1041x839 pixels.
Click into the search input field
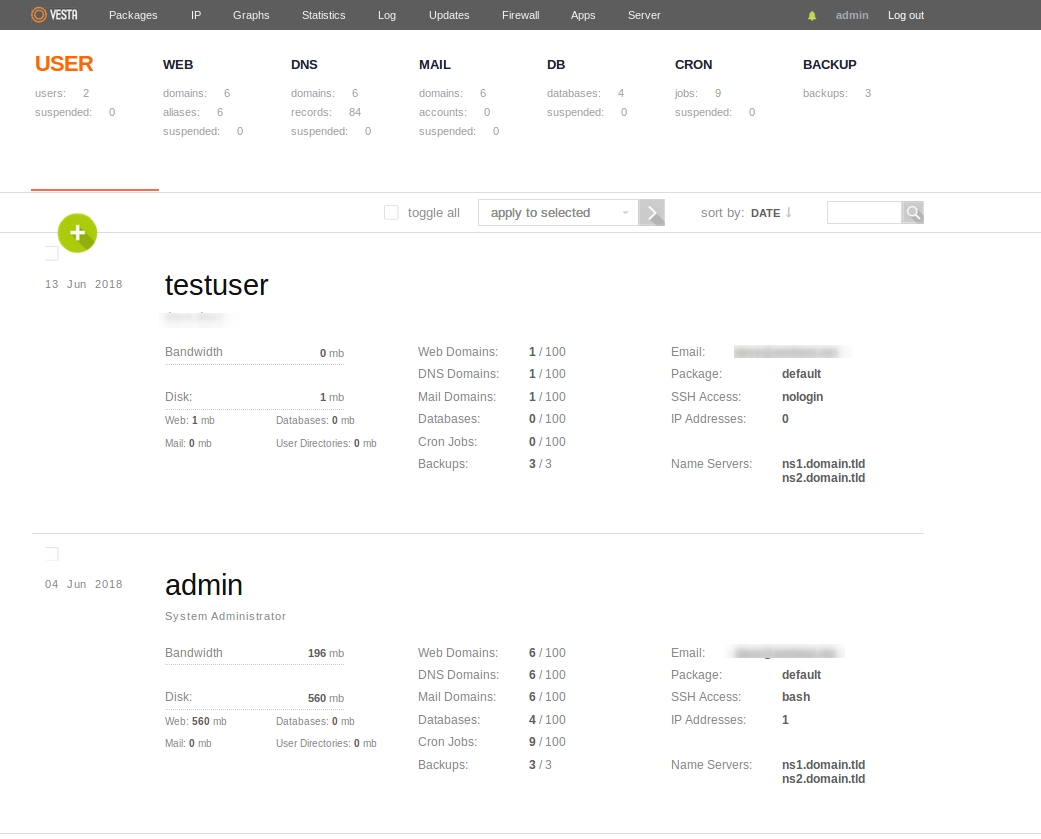pyautogui.click(x=864, y=212)
